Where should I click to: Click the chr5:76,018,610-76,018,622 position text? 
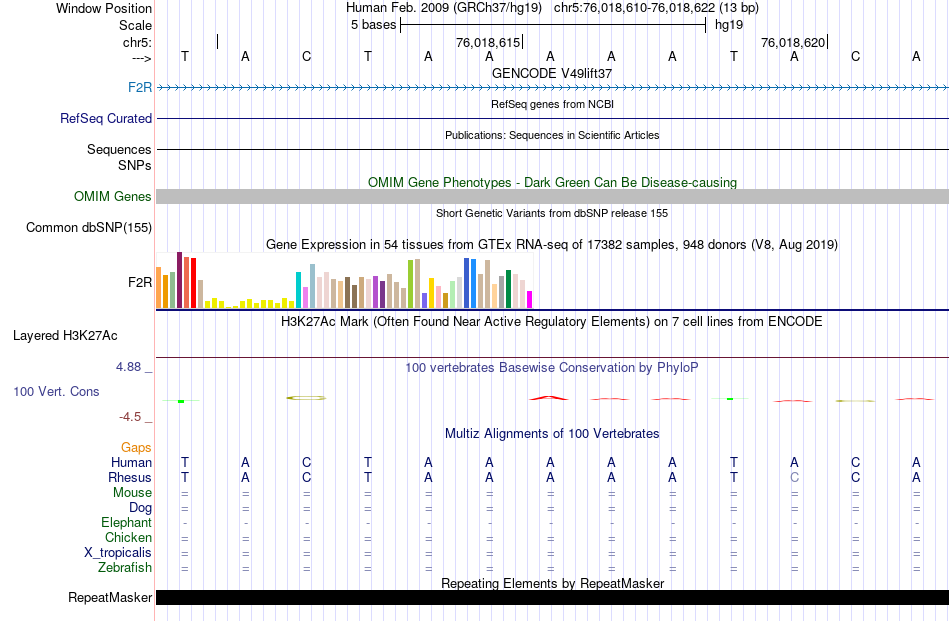656,8
